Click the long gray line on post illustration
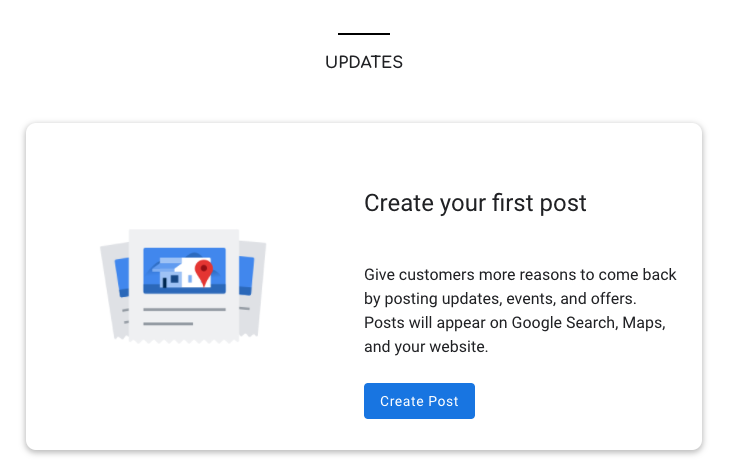 click(x=184, y=309)
